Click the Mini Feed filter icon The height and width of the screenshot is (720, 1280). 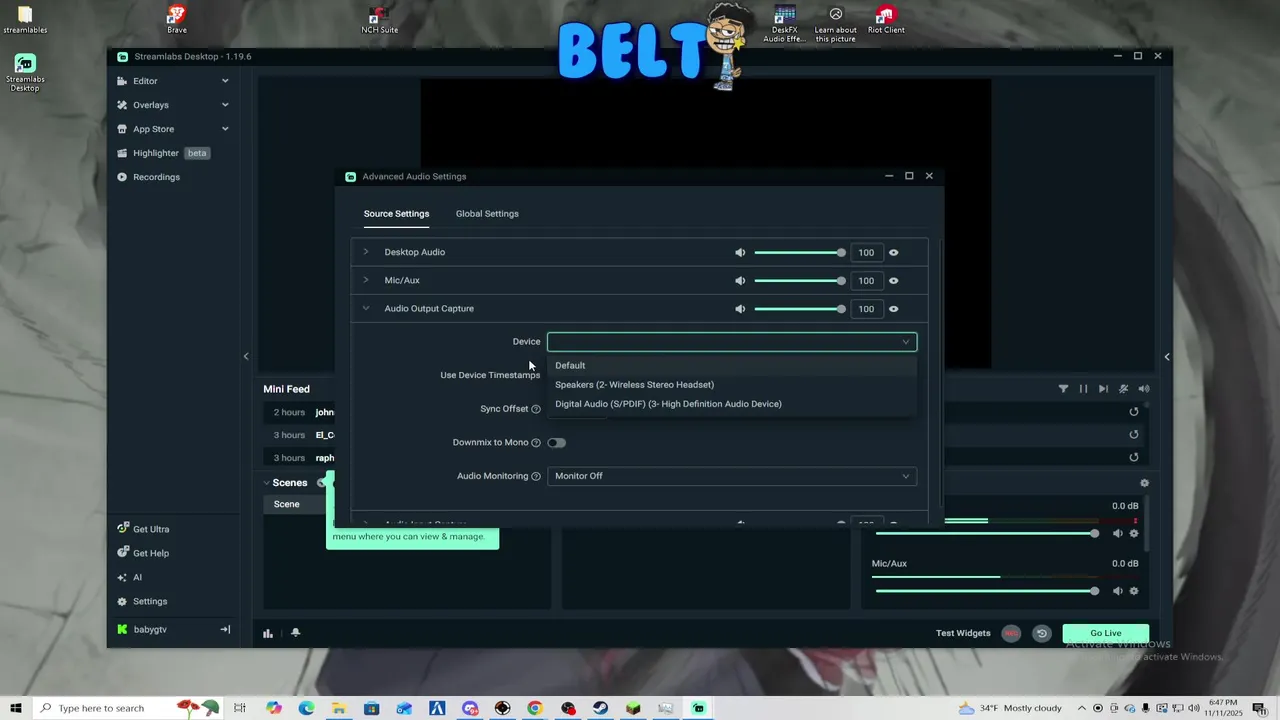tap(1063, 389)
